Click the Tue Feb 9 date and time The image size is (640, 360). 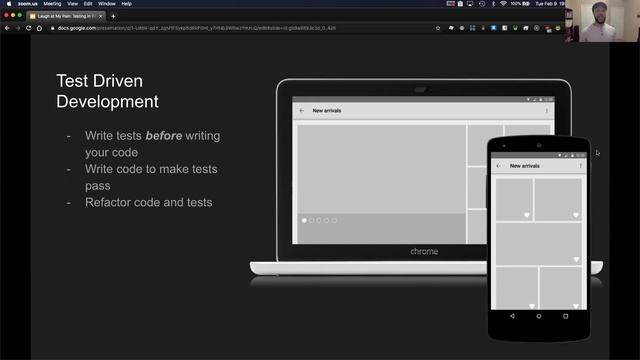point(549,4)
